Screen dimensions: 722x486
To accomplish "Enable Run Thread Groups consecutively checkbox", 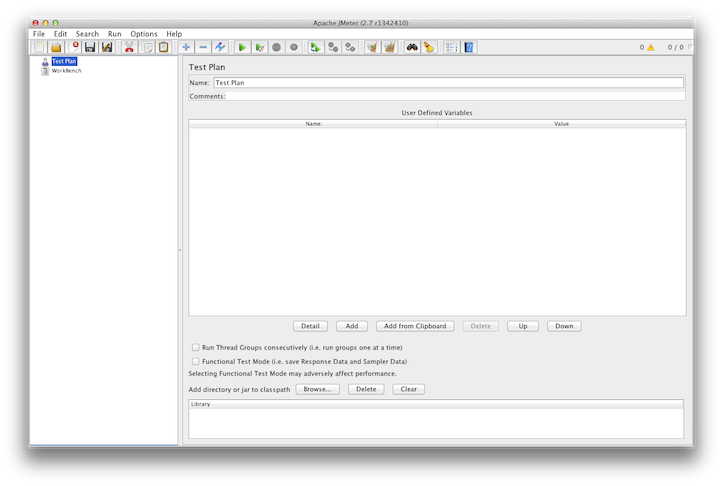I will point(196,347).
